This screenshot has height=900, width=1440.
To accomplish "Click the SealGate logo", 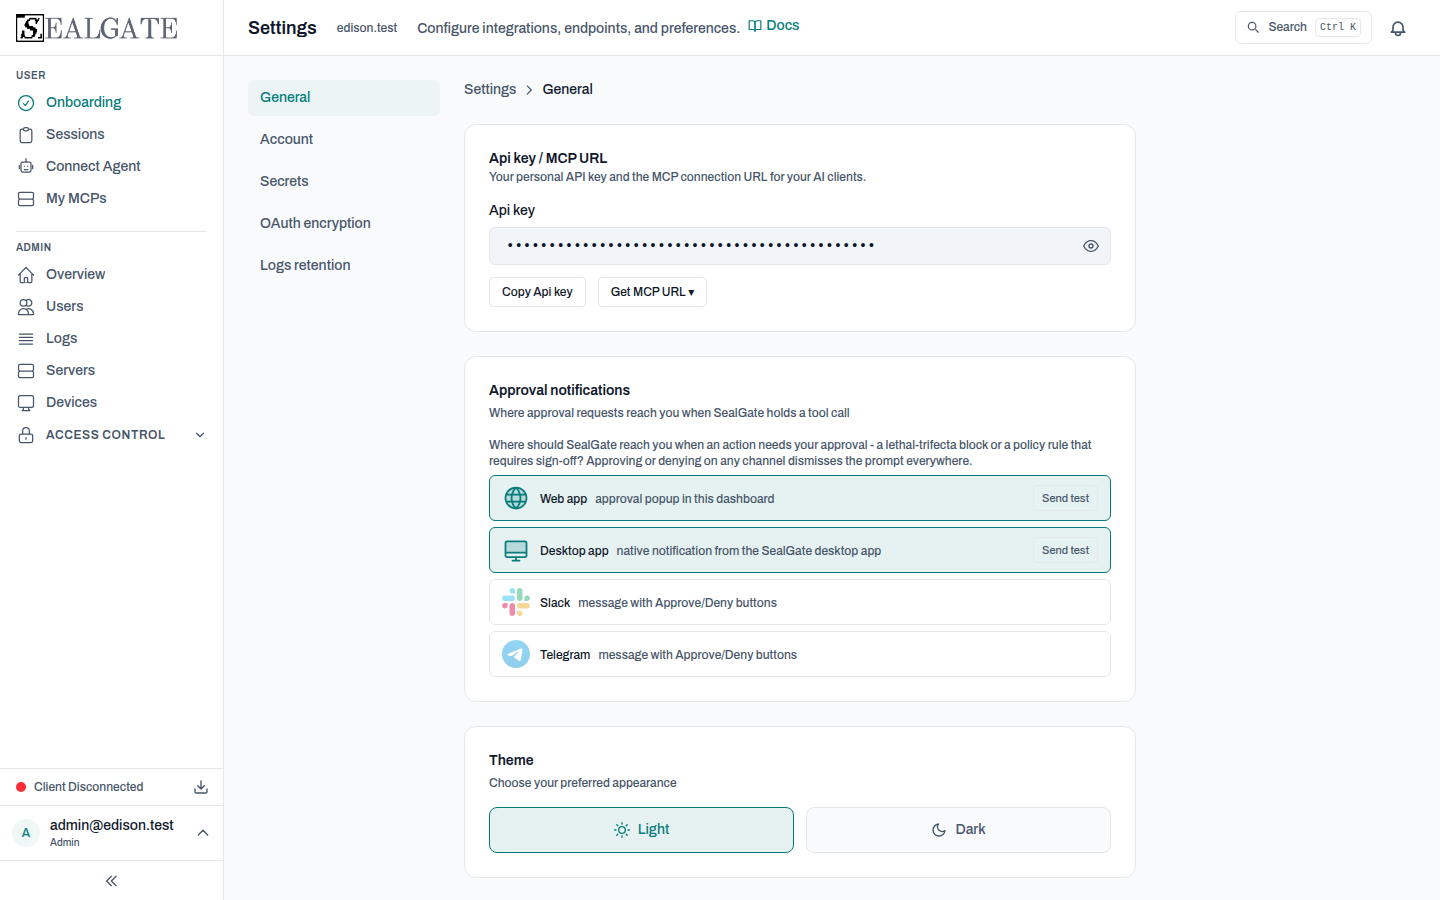I will click(97, 28).
